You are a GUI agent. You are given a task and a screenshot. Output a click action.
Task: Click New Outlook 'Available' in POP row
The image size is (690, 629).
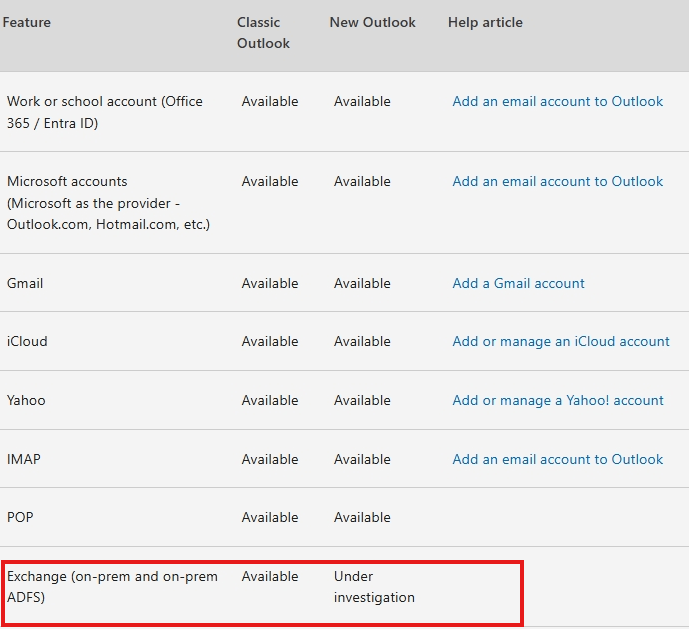[362, 517]
